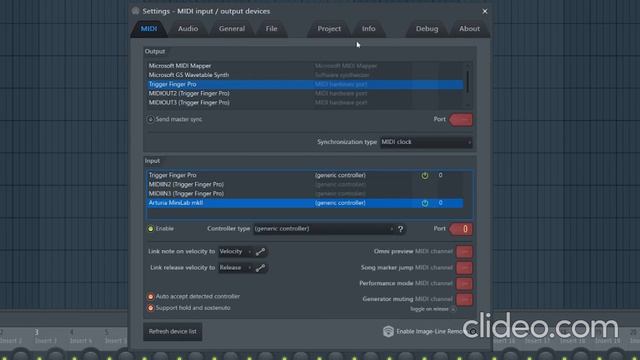Screen dimensions: 640x360
Task: Select Trigger Finger Pro input device
Action: click(x=305, y=175)
